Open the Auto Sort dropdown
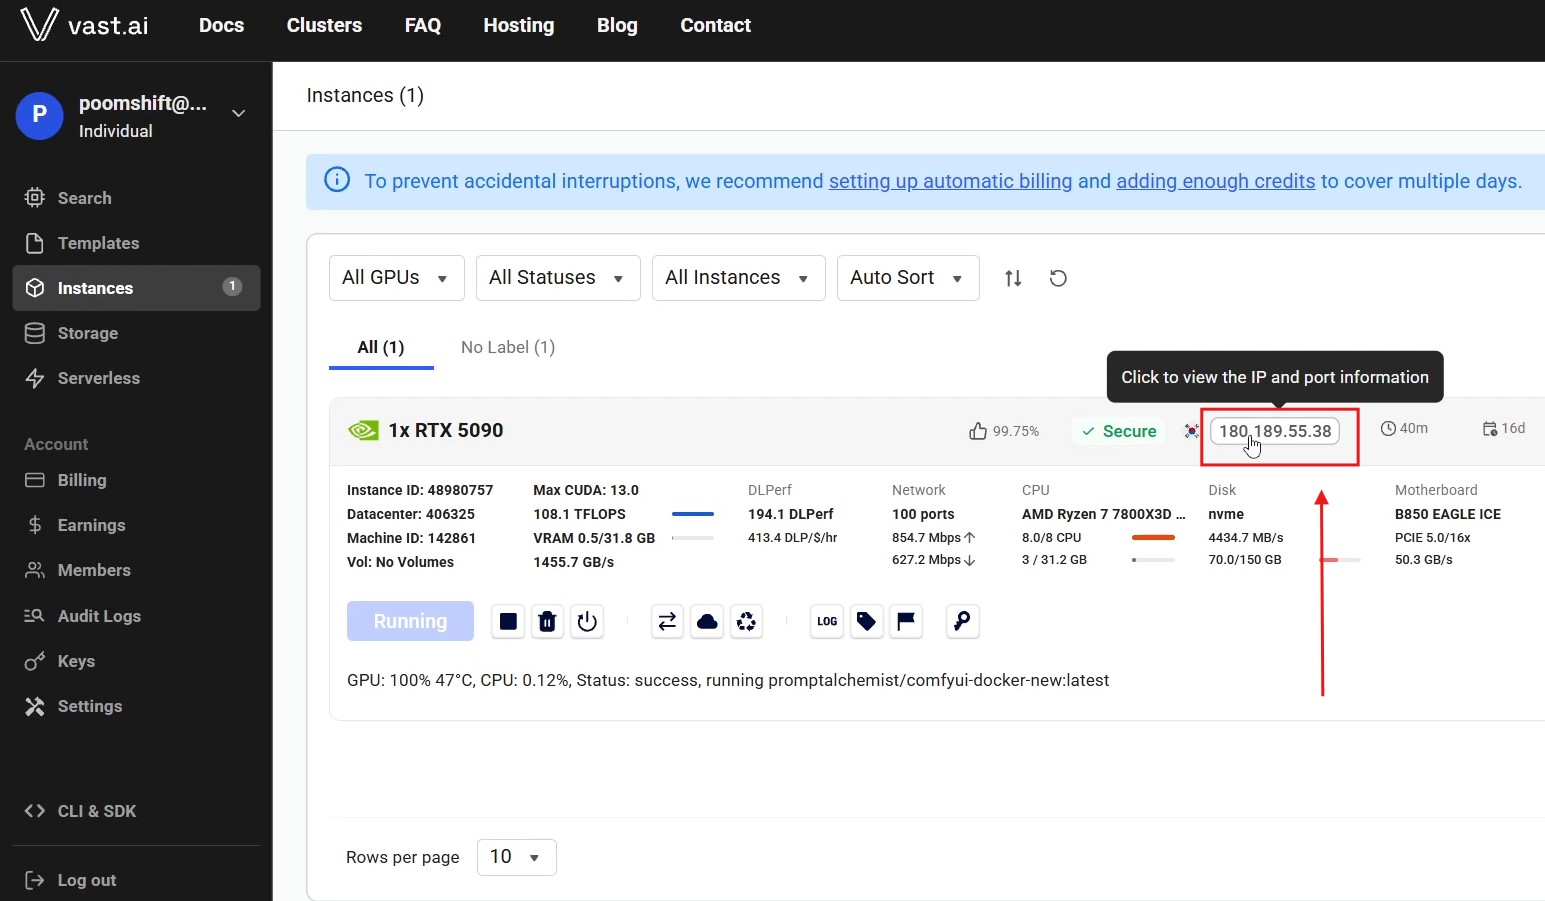The height and width of the screenshot is (901, 1545). pos(908,278)
